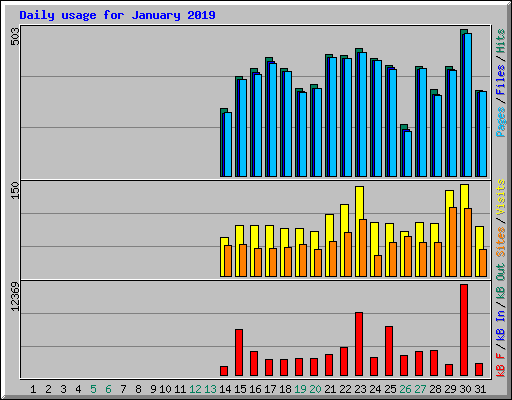Screen dimensions: 512x400
Task: Select the day 24 orange sites bar
Action: coord(378,266)
